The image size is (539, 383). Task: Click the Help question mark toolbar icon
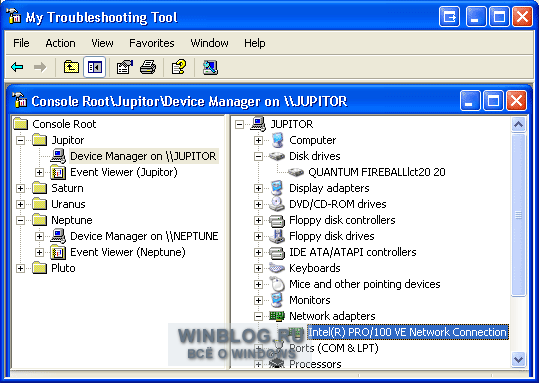[x=179, y=67]
